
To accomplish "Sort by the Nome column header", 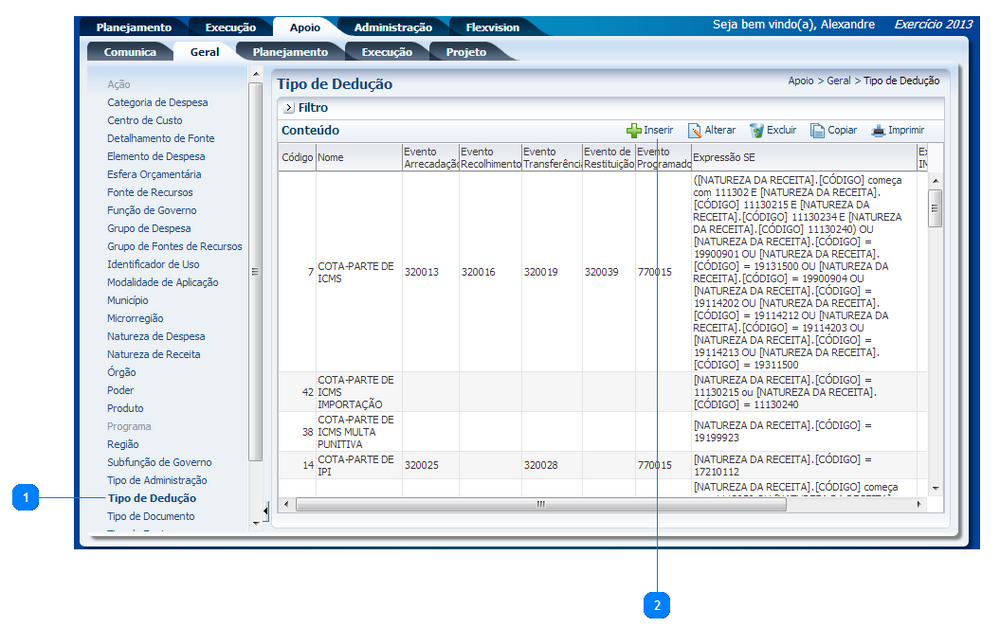I will pyautogui.click(x=330, y=158).
